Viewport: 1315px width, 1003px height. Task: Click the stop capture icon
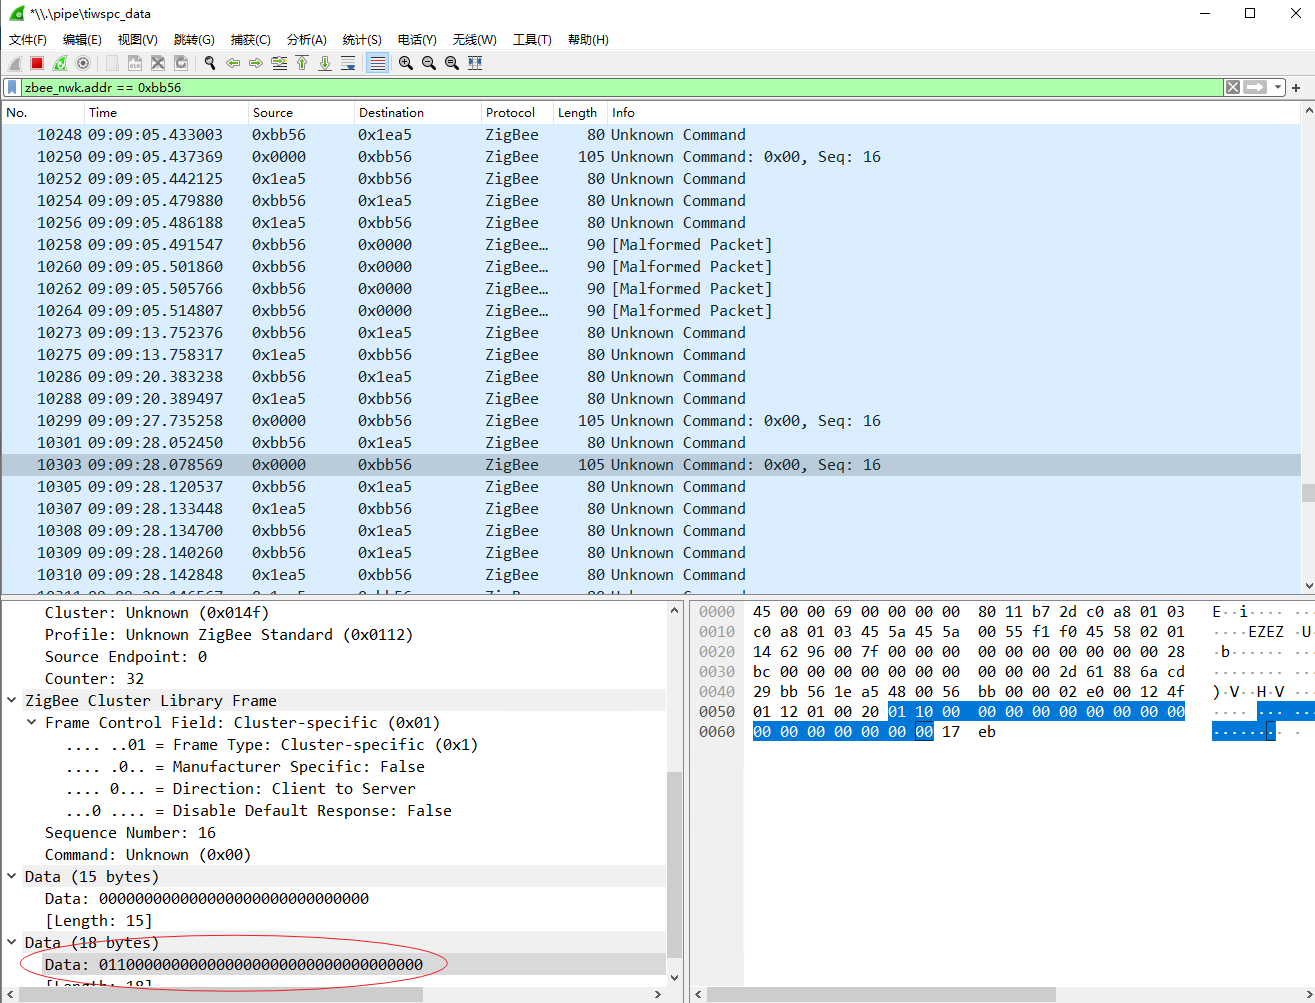(36, 62)
